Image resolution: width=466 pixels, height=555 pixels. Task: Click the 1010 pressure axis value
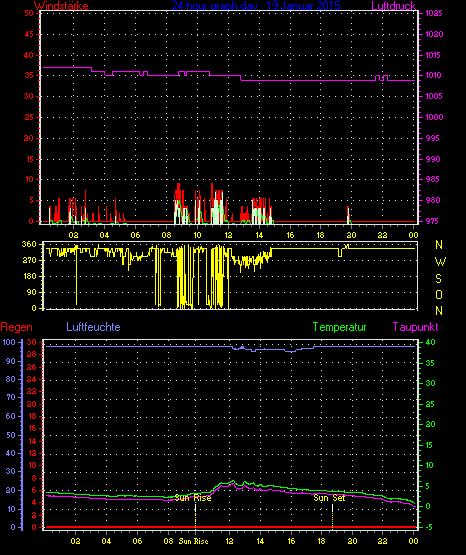pos(433,75)
